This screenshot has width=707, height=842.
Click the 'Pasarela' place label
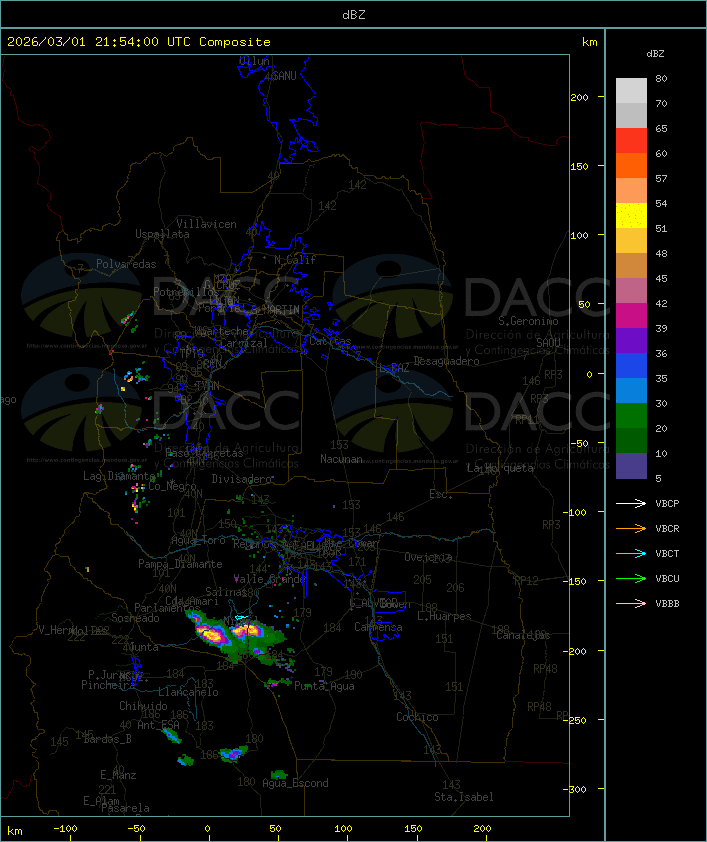125,808
